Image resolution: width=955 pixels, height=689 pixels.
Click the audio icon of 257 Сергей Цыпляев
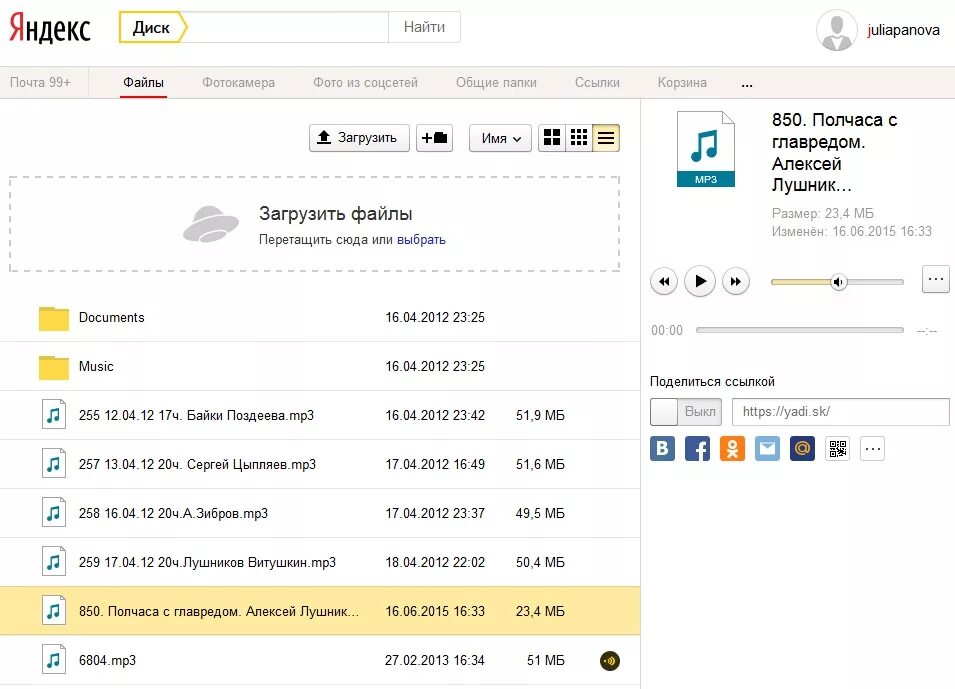tap(54, 464)
